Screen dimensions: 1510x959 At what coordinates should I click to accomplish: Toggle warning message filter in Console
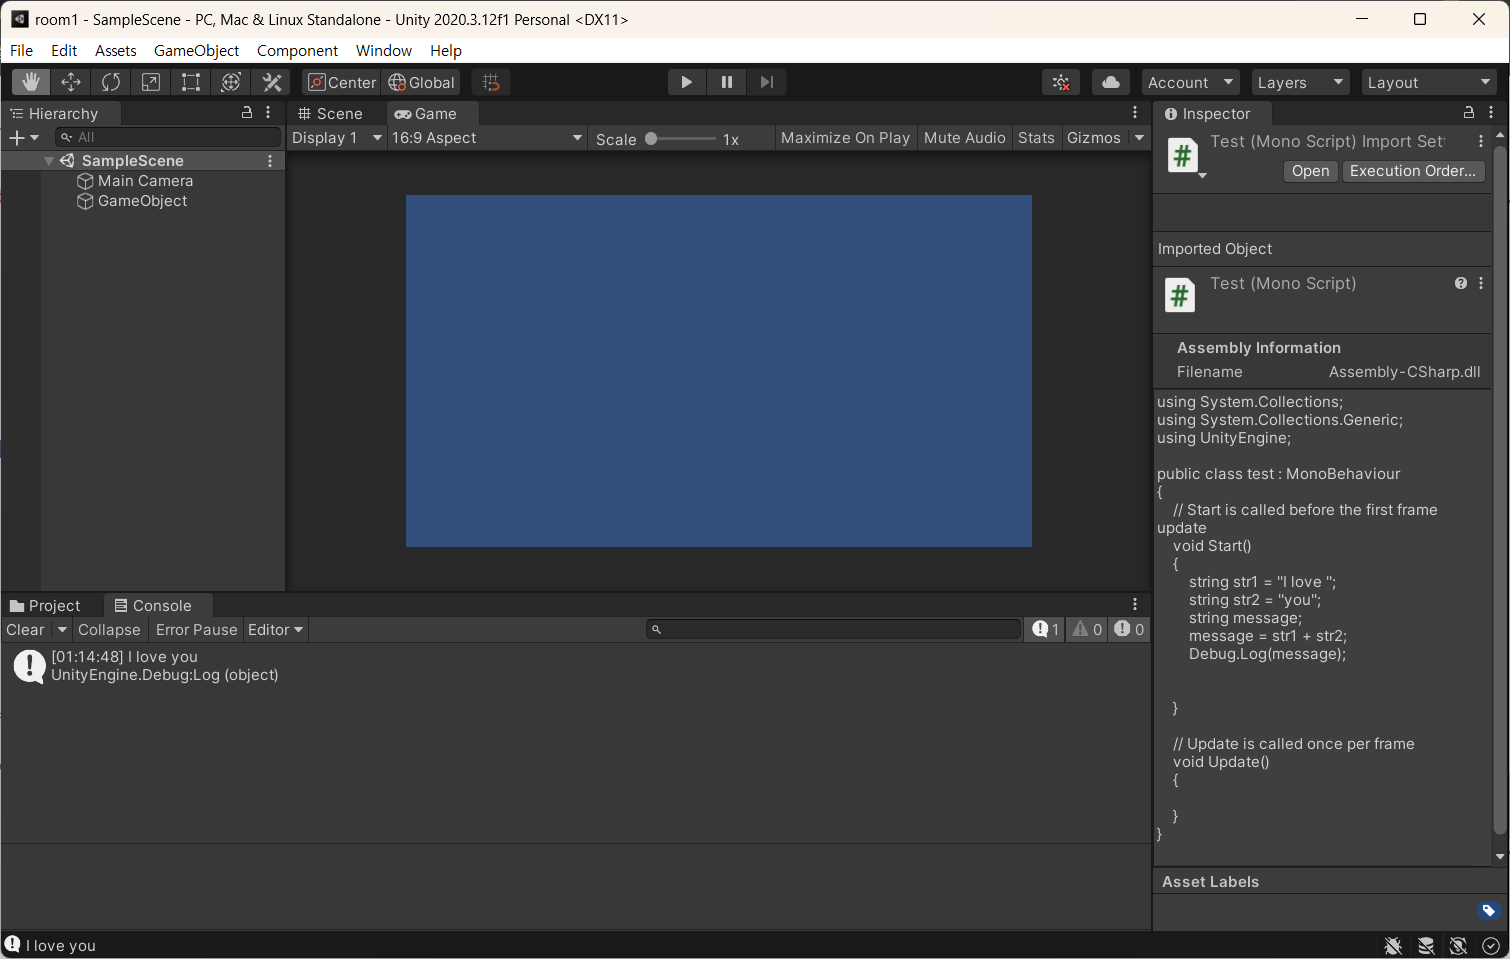tap(1087, 629)
